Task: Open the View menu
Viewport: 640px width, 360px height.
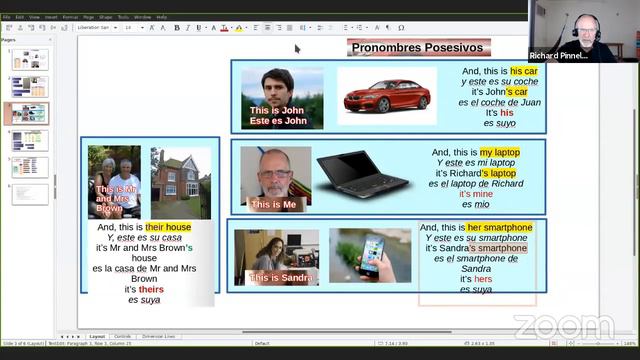Action: click(34, 17)
